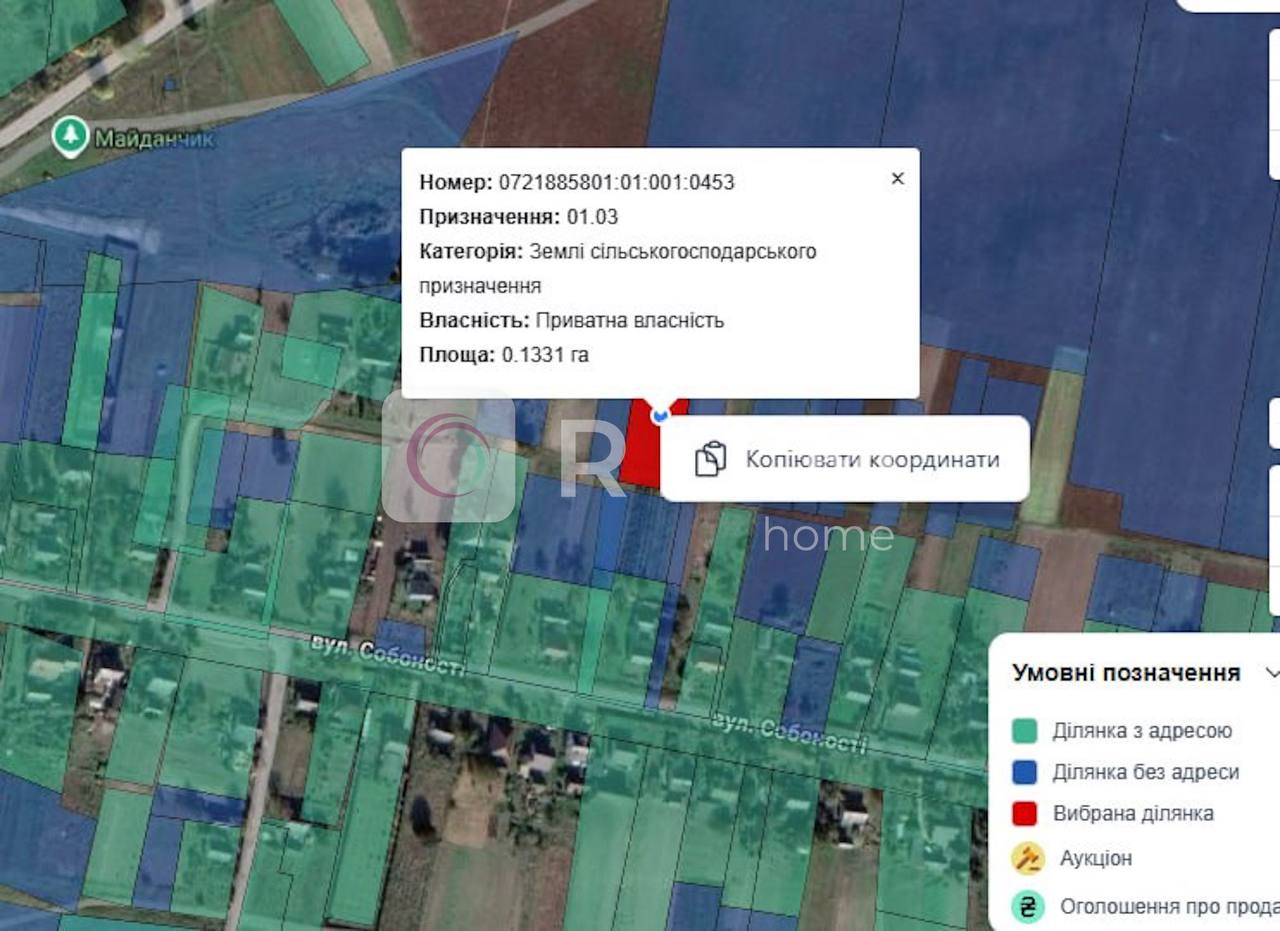Click the blue Ділянка без адреси swatch
Image resolution: width=1280 pixels, height=931 pixels.
click(1024, 772)
